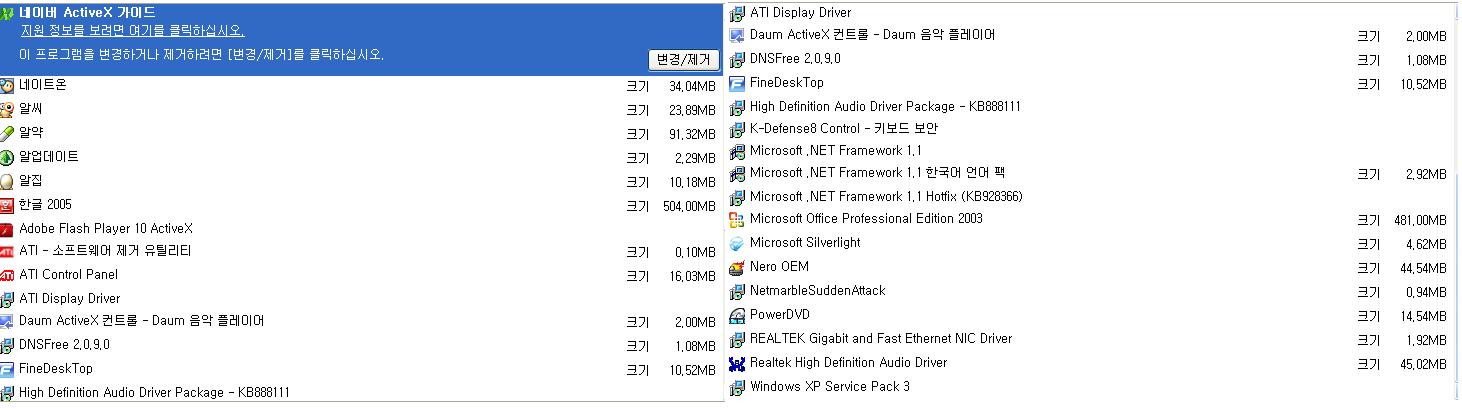Click the 23,89MB size value

(693, 110)
